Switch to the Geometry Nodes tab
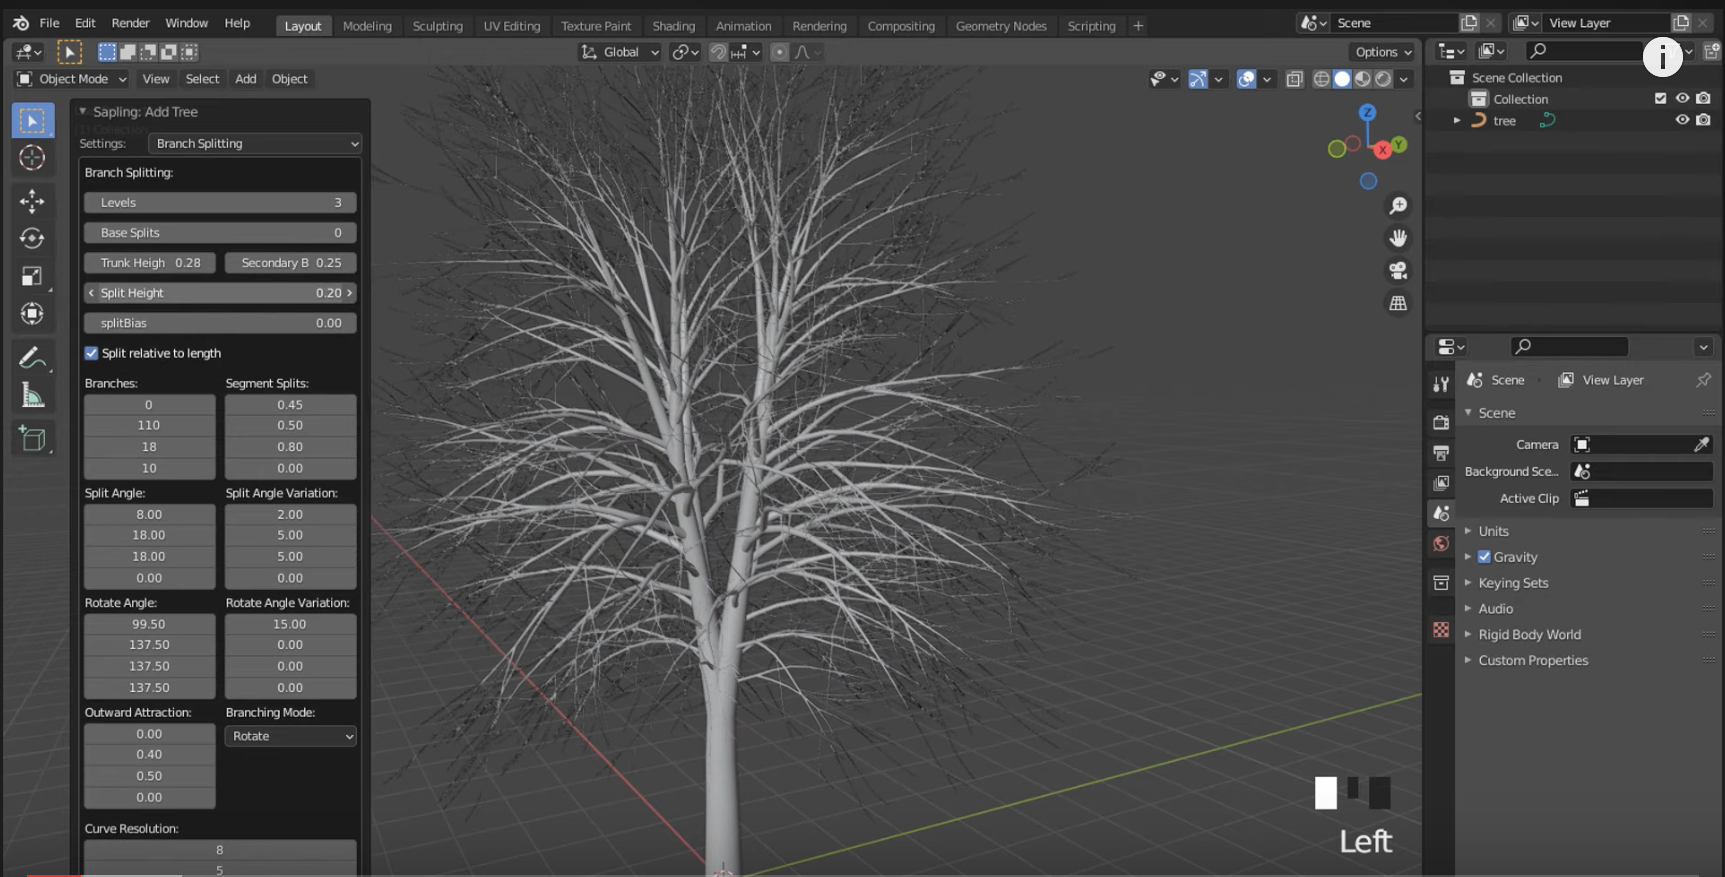The width and height of the screenshot is (1725, 877). point(1001,26)
